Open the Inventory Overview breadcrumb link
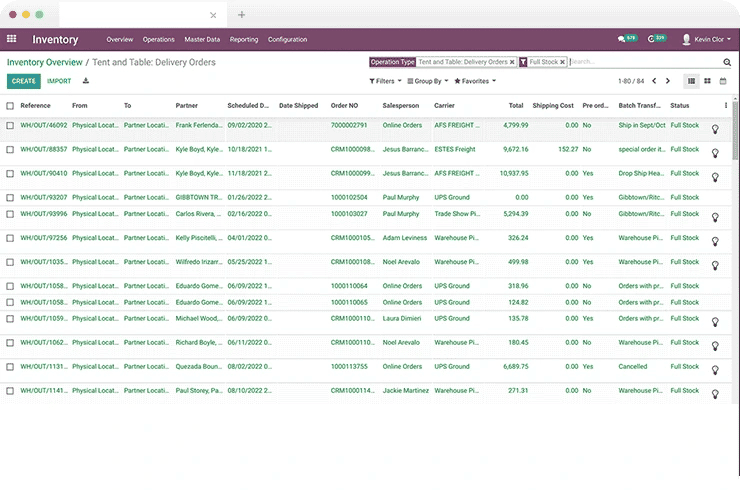The height and width of the screenshot is (490, 740). [44, 62]
